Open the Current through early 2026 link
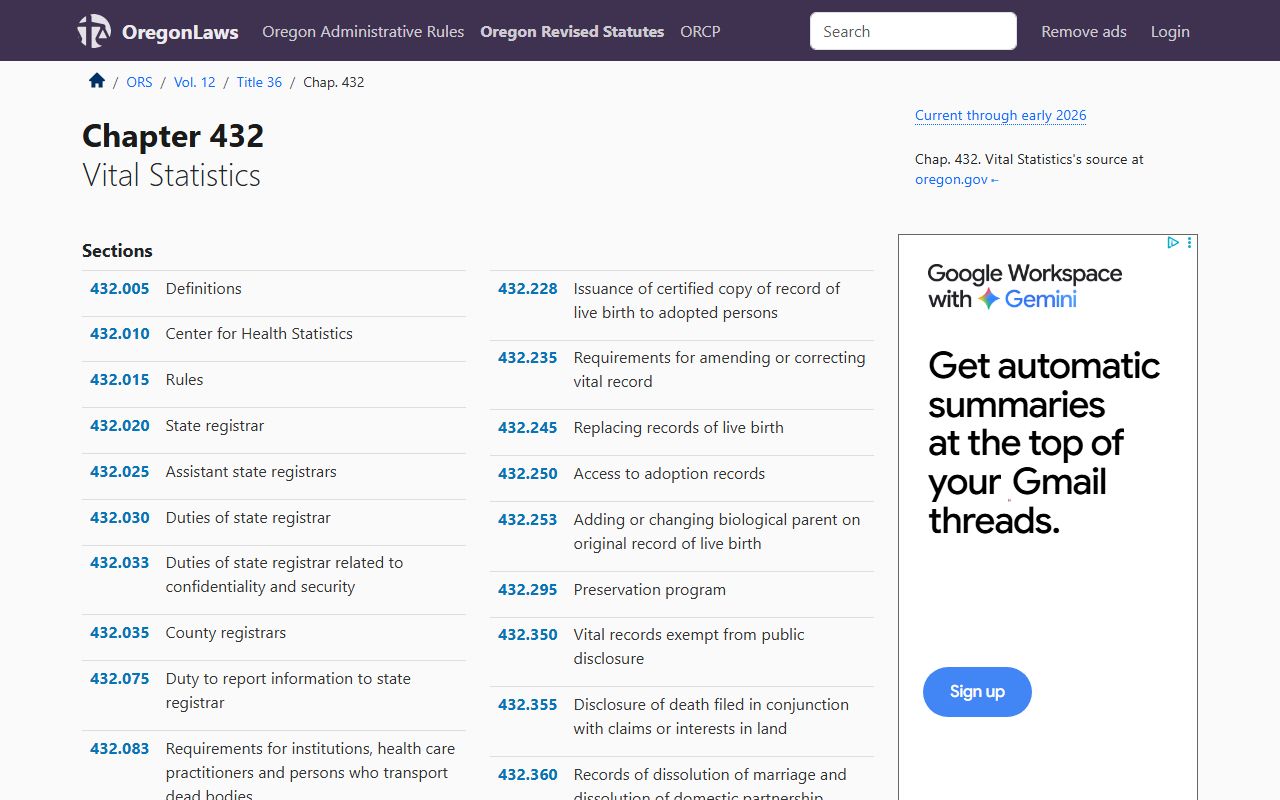Image resolution: width=1280 pixels, height=800 pixels. (1000, 115)
